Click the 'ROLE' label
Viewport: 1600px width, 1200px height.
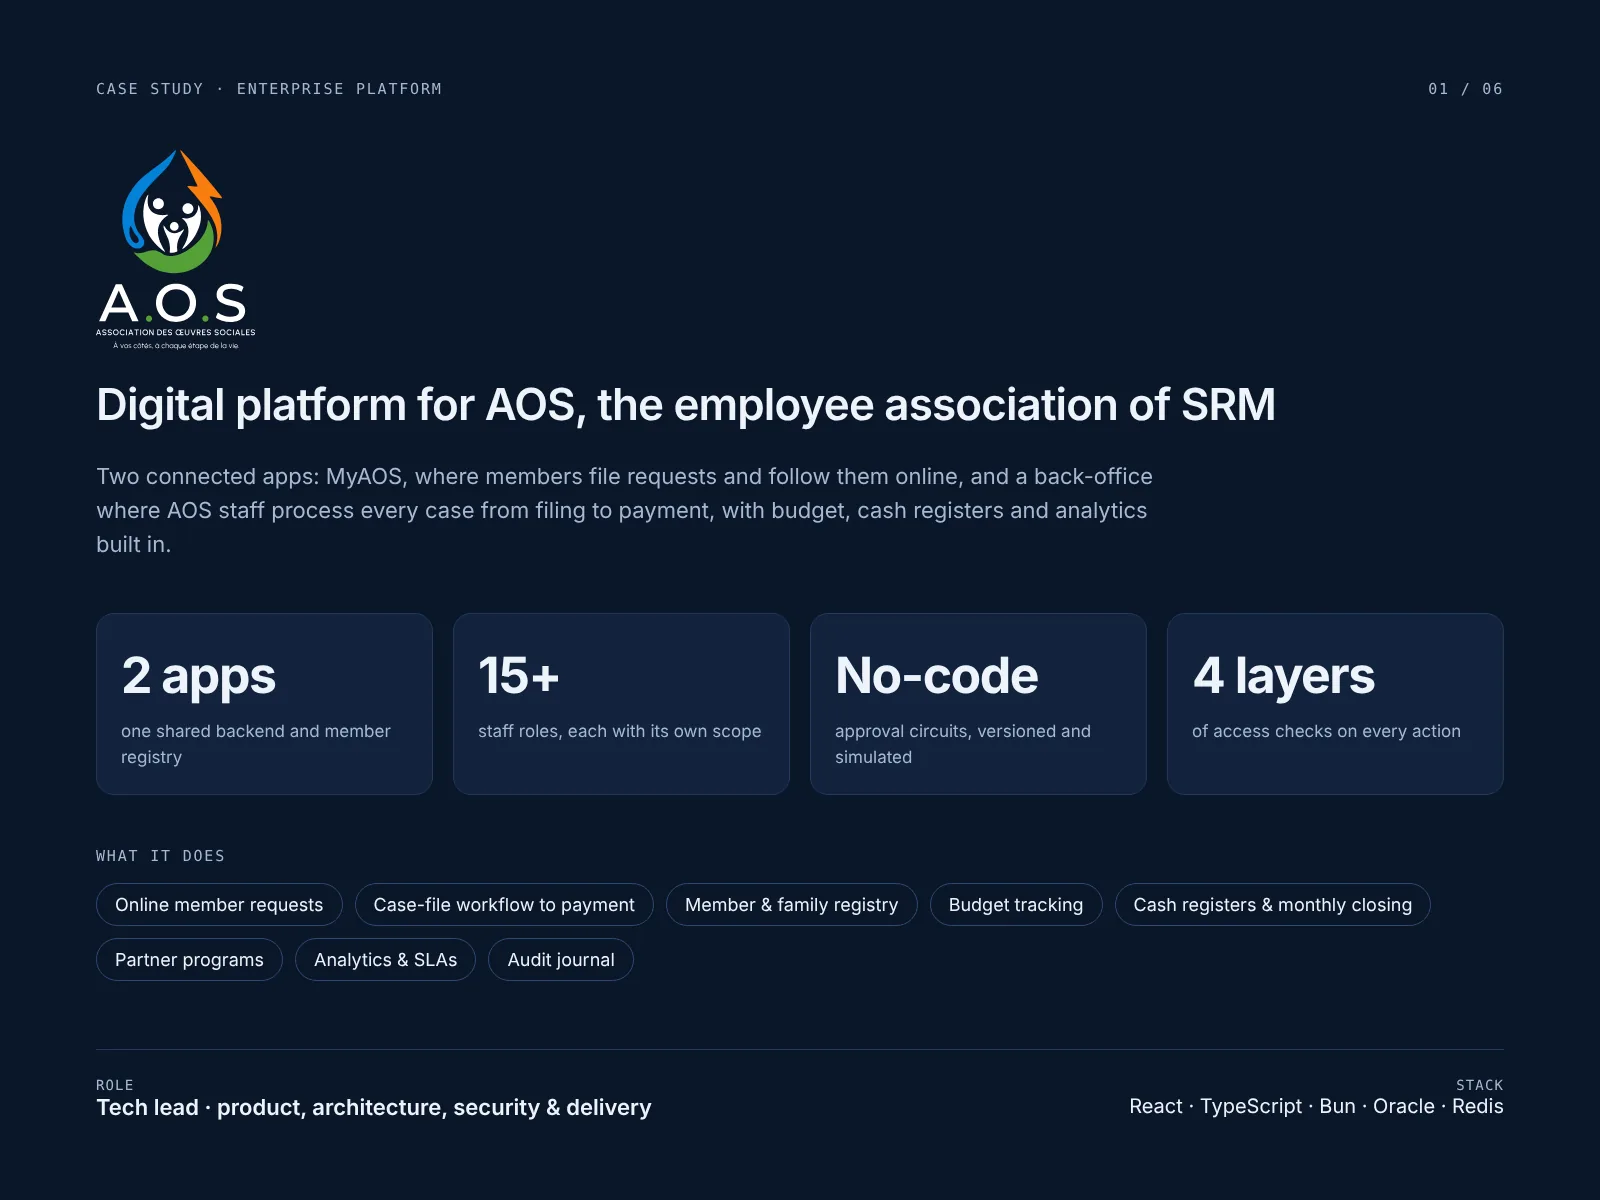[x=115, y=1085]
